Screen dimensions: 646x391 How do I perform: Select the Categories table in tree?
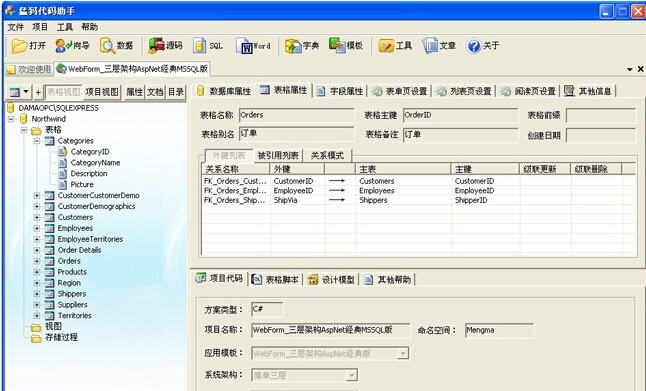(75, 141)
